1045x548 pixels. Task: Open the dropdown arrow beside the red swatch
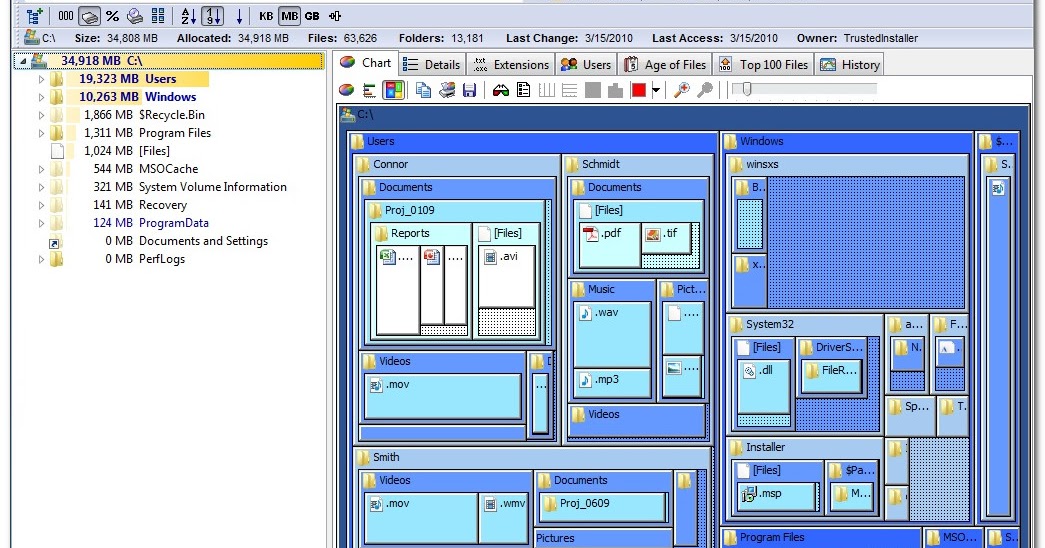click(656, 91)
